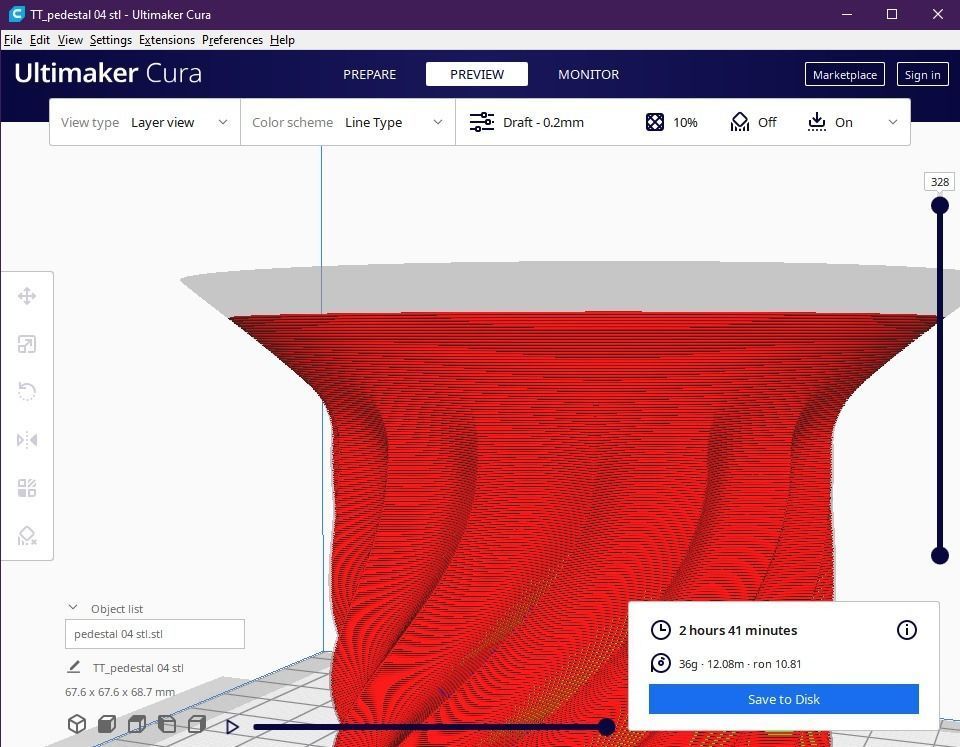This screenshot has width=960, height=747.
Task: Open the View type dropdown
Action: 145,122
